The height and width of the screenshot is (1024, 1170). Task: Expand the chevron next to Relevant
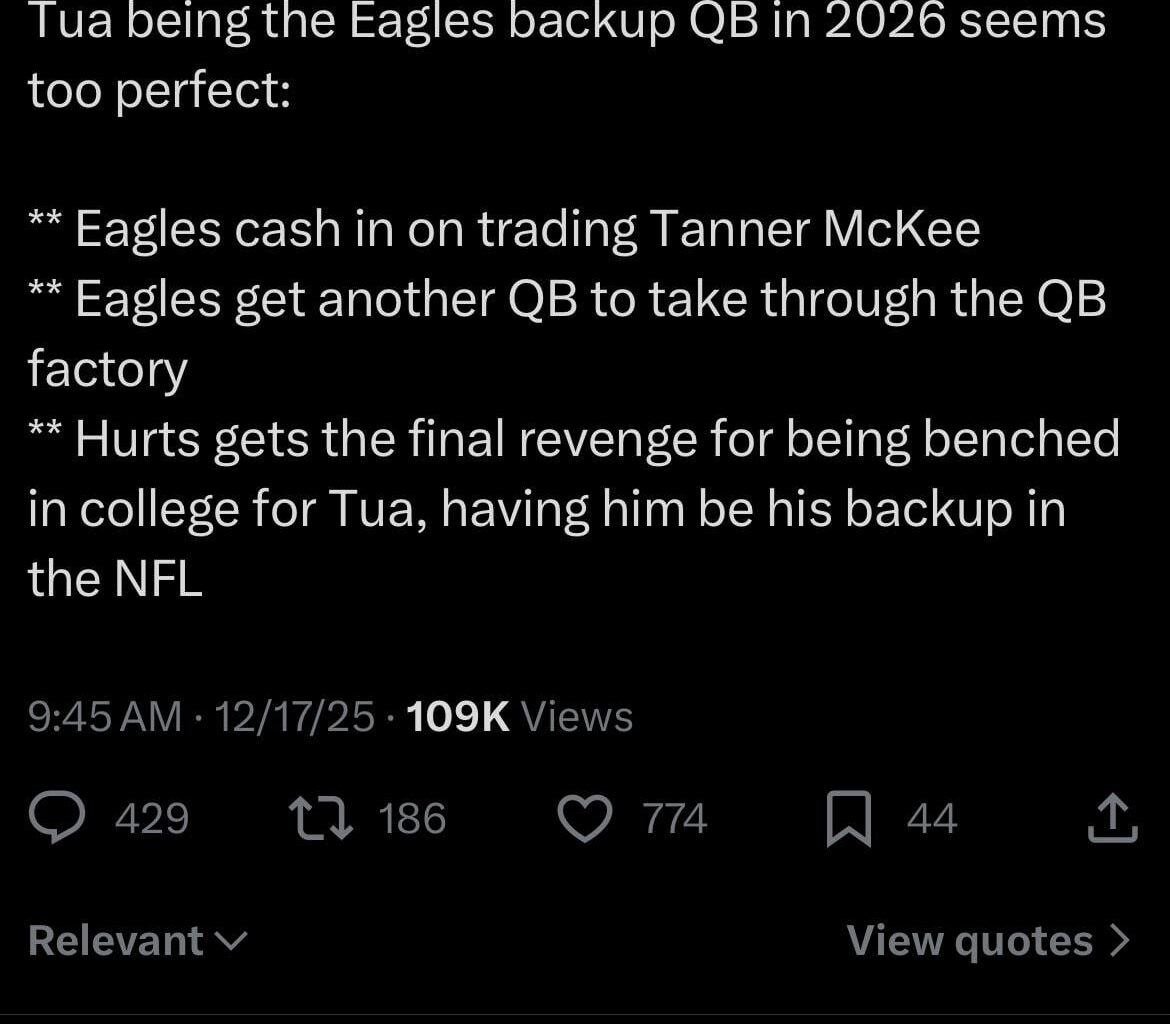click(x=232, y=941)
